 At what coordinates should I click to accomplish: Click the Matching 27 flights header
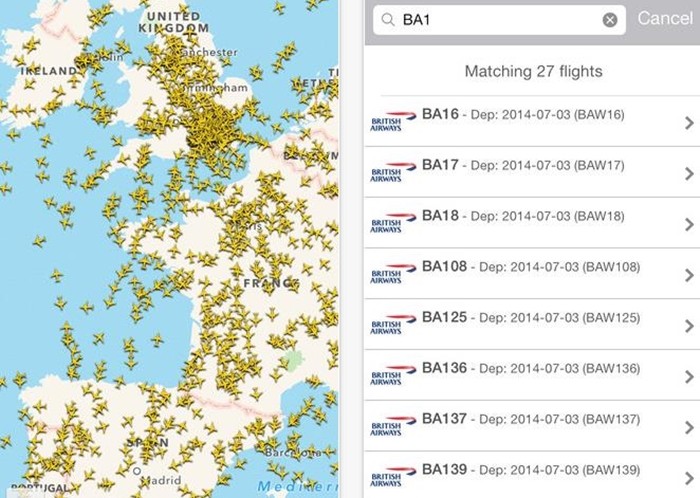(533, 71)
